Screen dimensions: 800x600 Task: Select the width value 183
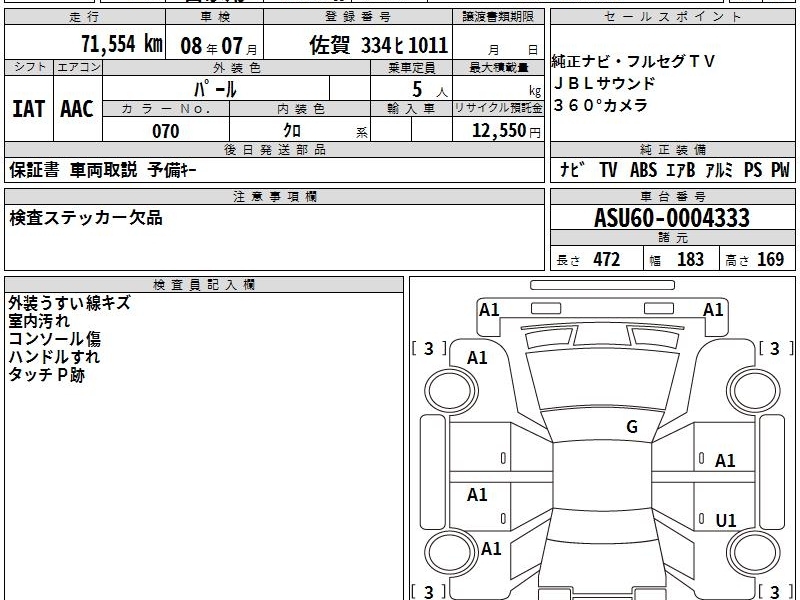point(690,260)
